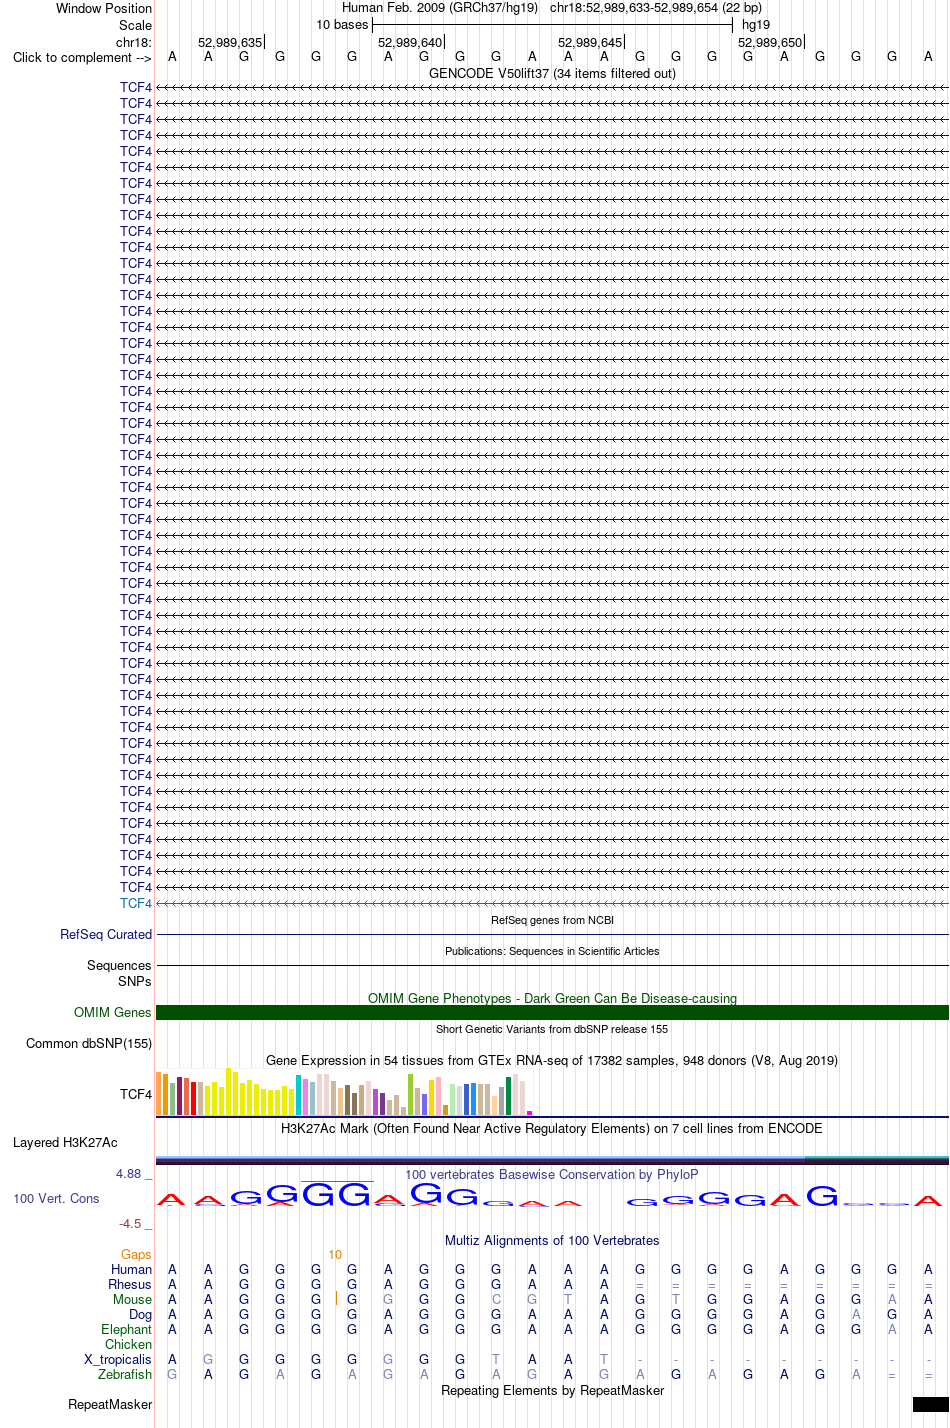This screenshot has height=1428, width=950.
Task: Click the hg19 assembly label
Action: (x=756, y=25)
